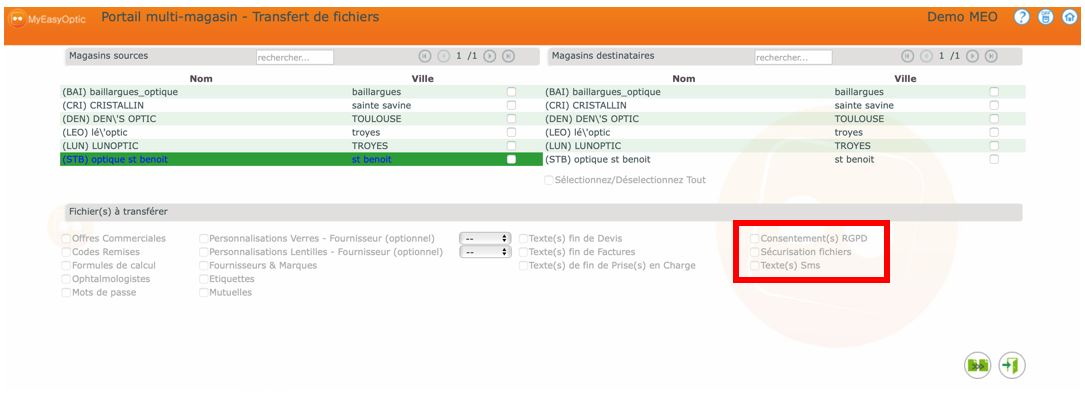Go to next page of Magasins destinataires
This screenshot has width=1085, height=397.
click(x=973, y=56)
